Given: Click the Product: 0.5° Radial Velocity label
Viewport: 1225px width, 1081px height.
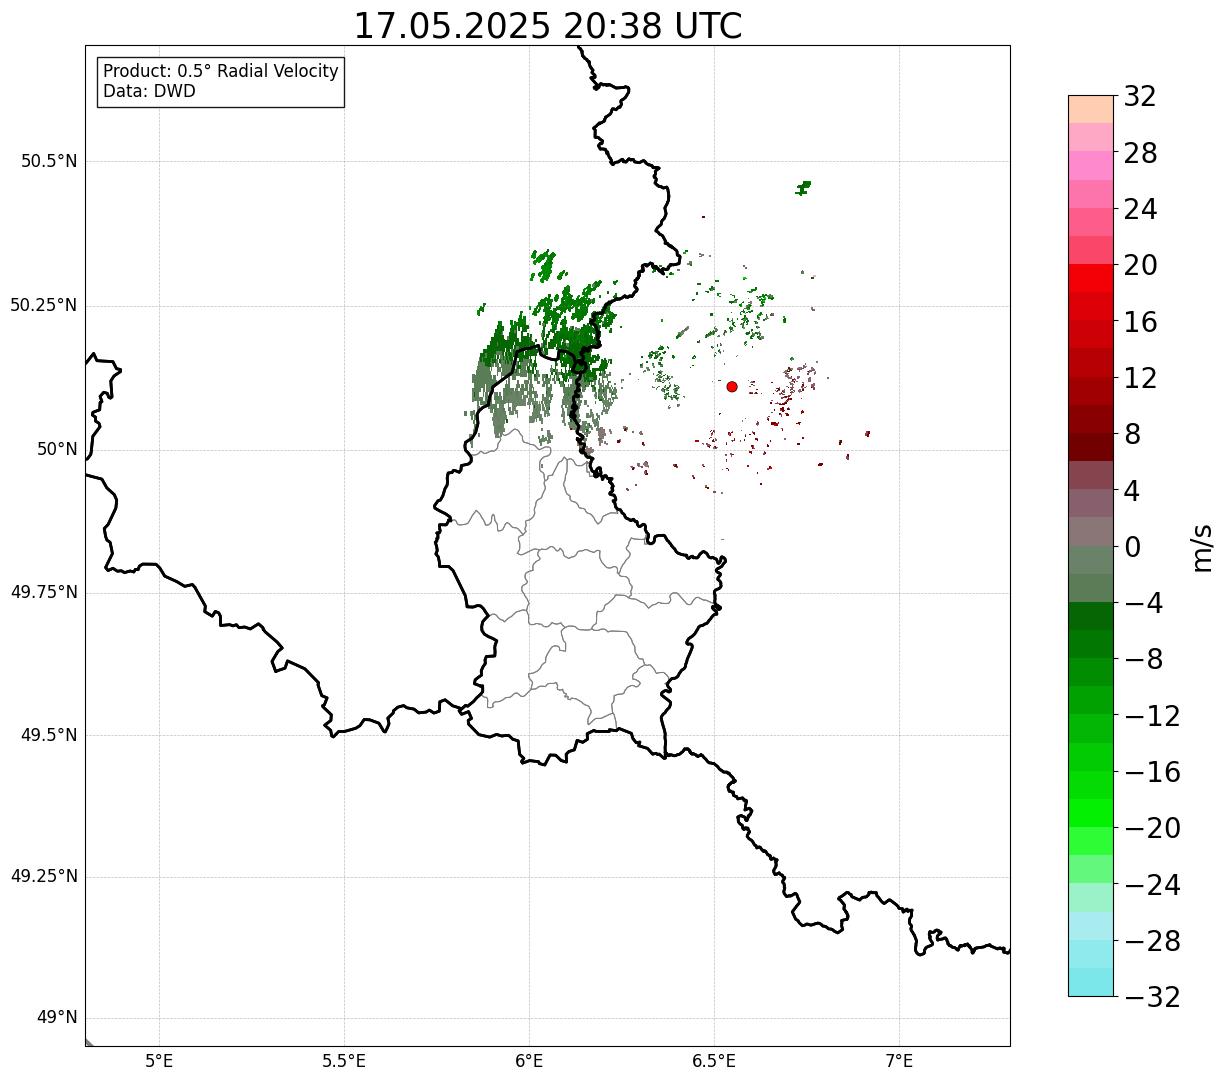Looking at the screenshot, I should tap(221, 72).
